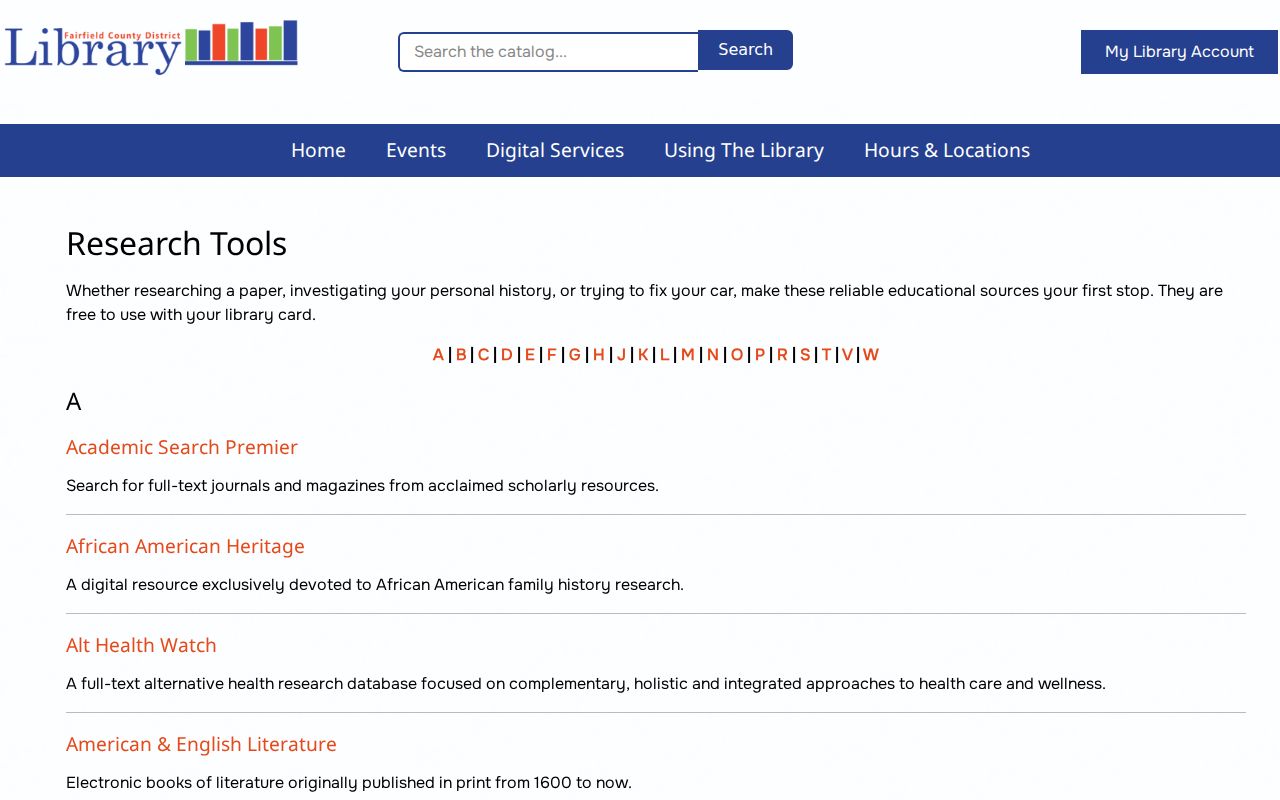Open the African American Heritage resource
This screenshot has width=1280, height=800.
tap(185, 546)
